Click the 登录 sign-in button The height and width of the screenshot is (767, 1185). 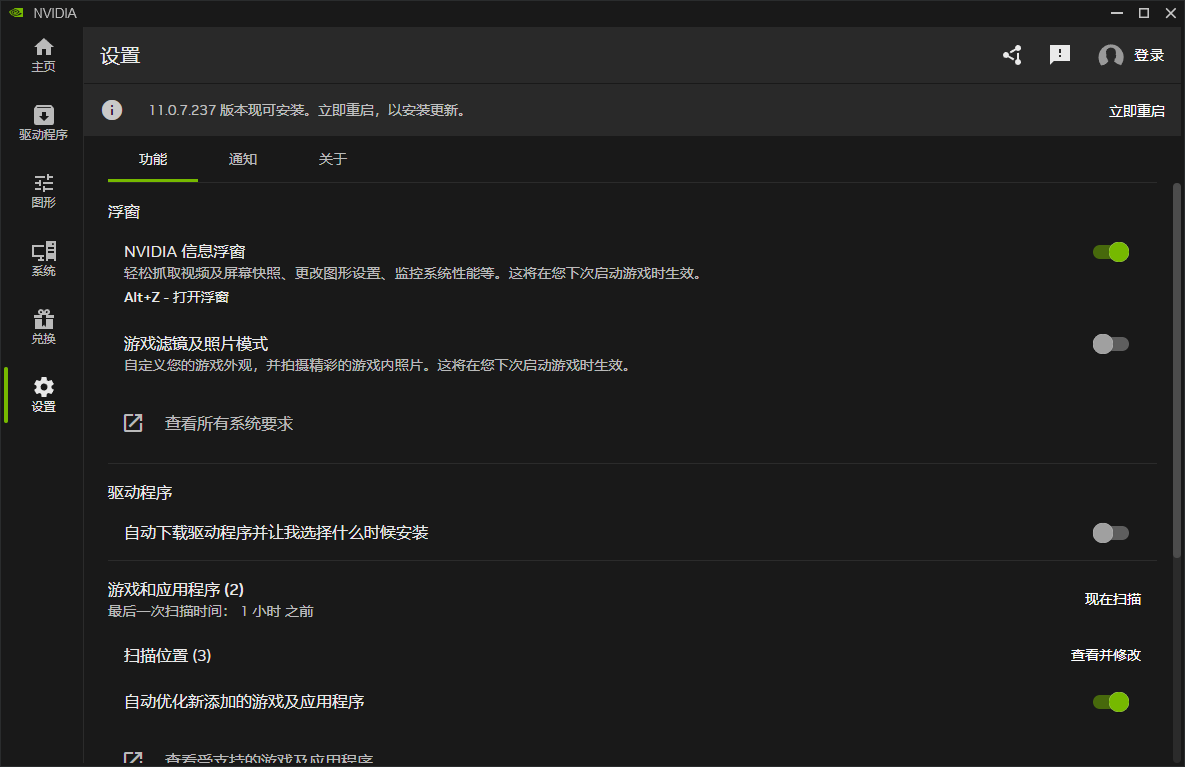coord(1149,55)
